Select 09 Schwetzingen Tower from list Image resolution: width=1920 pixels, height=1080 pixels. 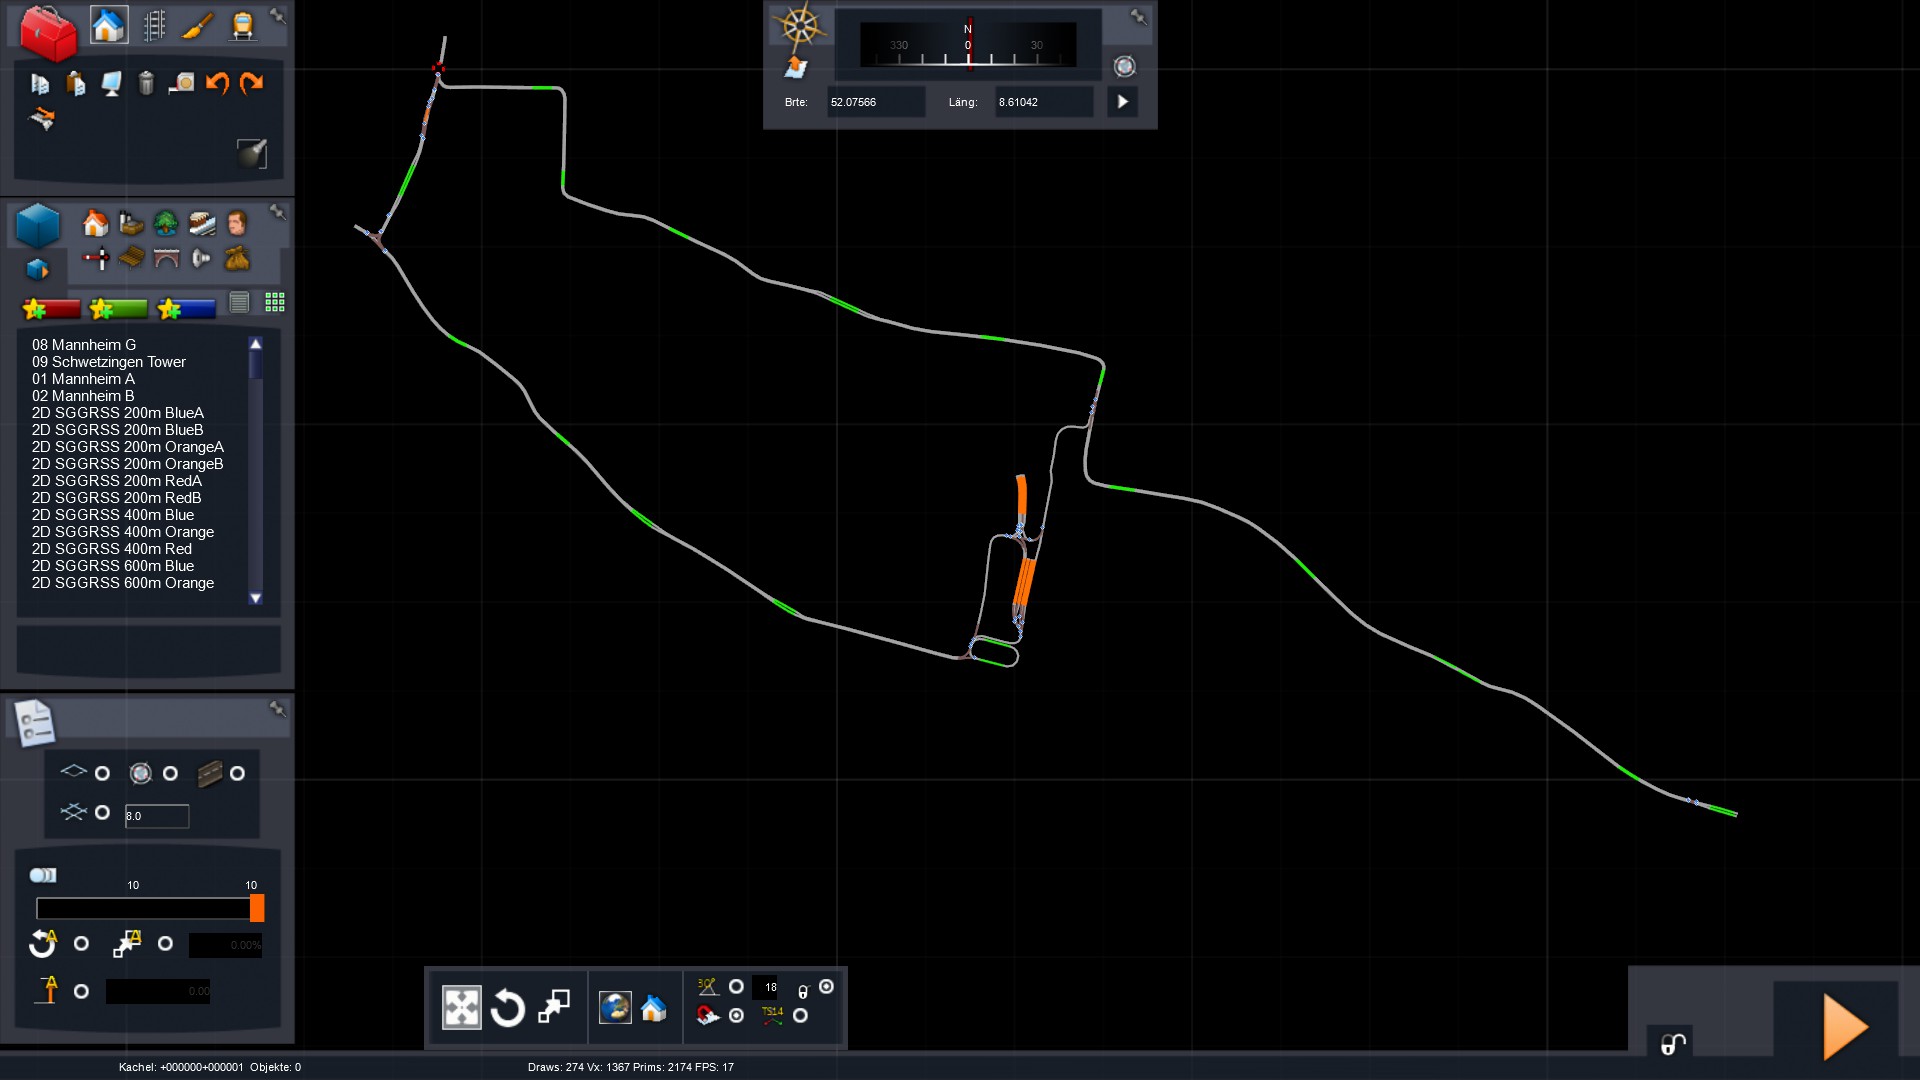109,362
